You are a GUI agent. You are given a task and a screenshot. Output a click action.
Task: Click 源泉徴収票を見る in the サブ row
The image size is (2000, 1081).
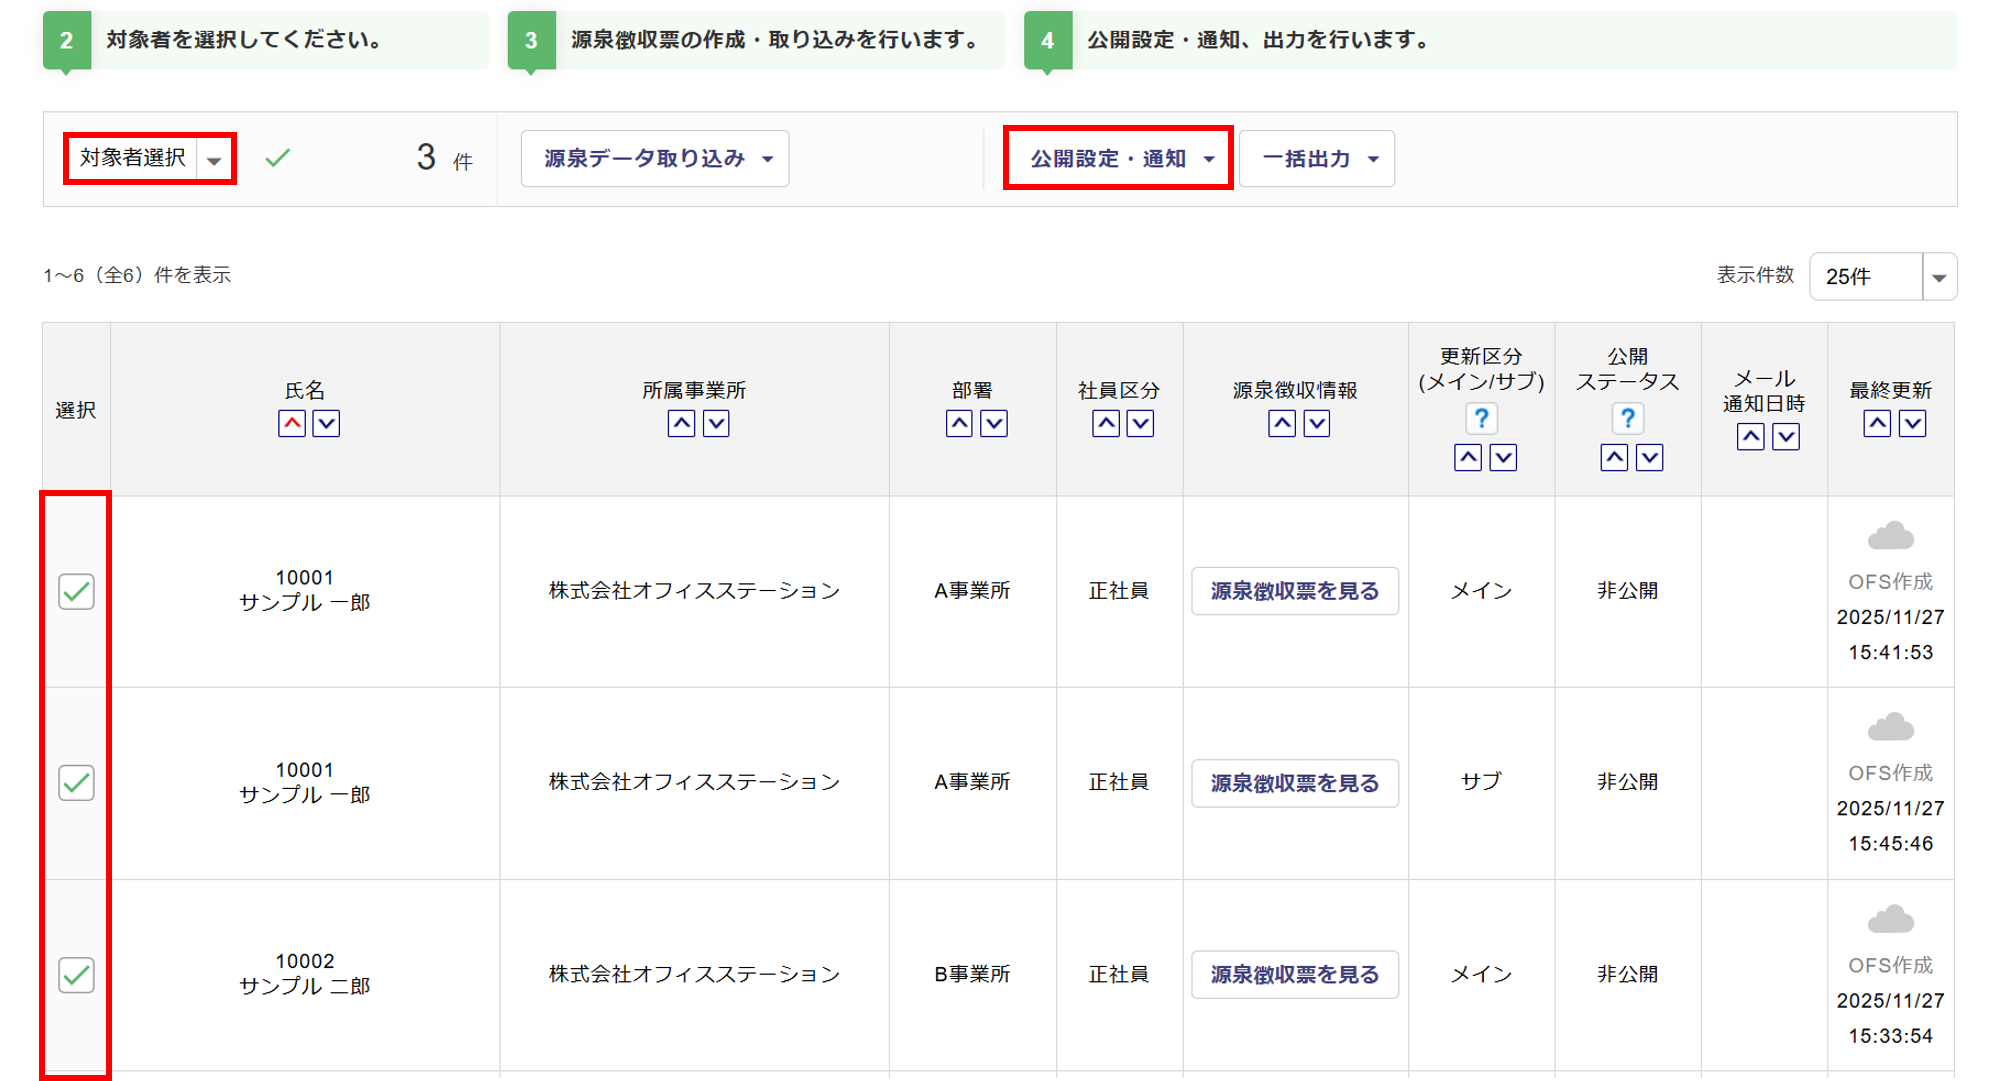coord(1294,783)
